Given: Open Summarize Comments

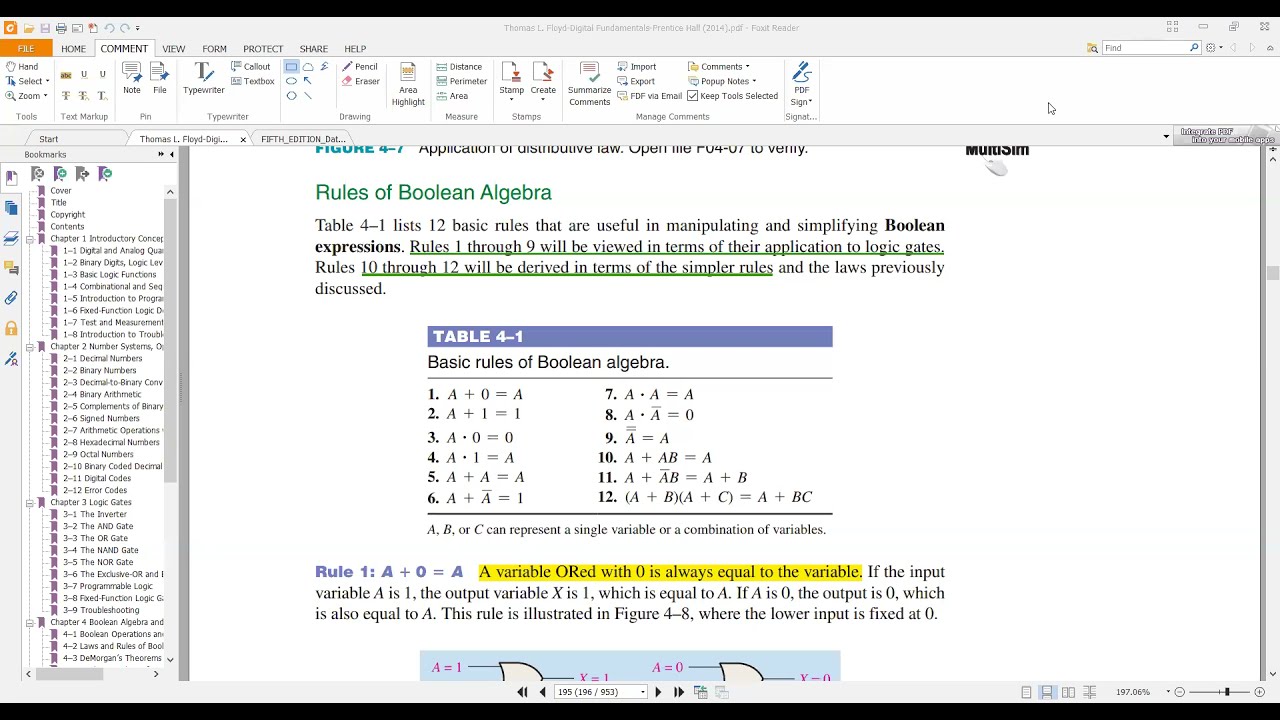Looking at the screenshot, I should [589, 84].
